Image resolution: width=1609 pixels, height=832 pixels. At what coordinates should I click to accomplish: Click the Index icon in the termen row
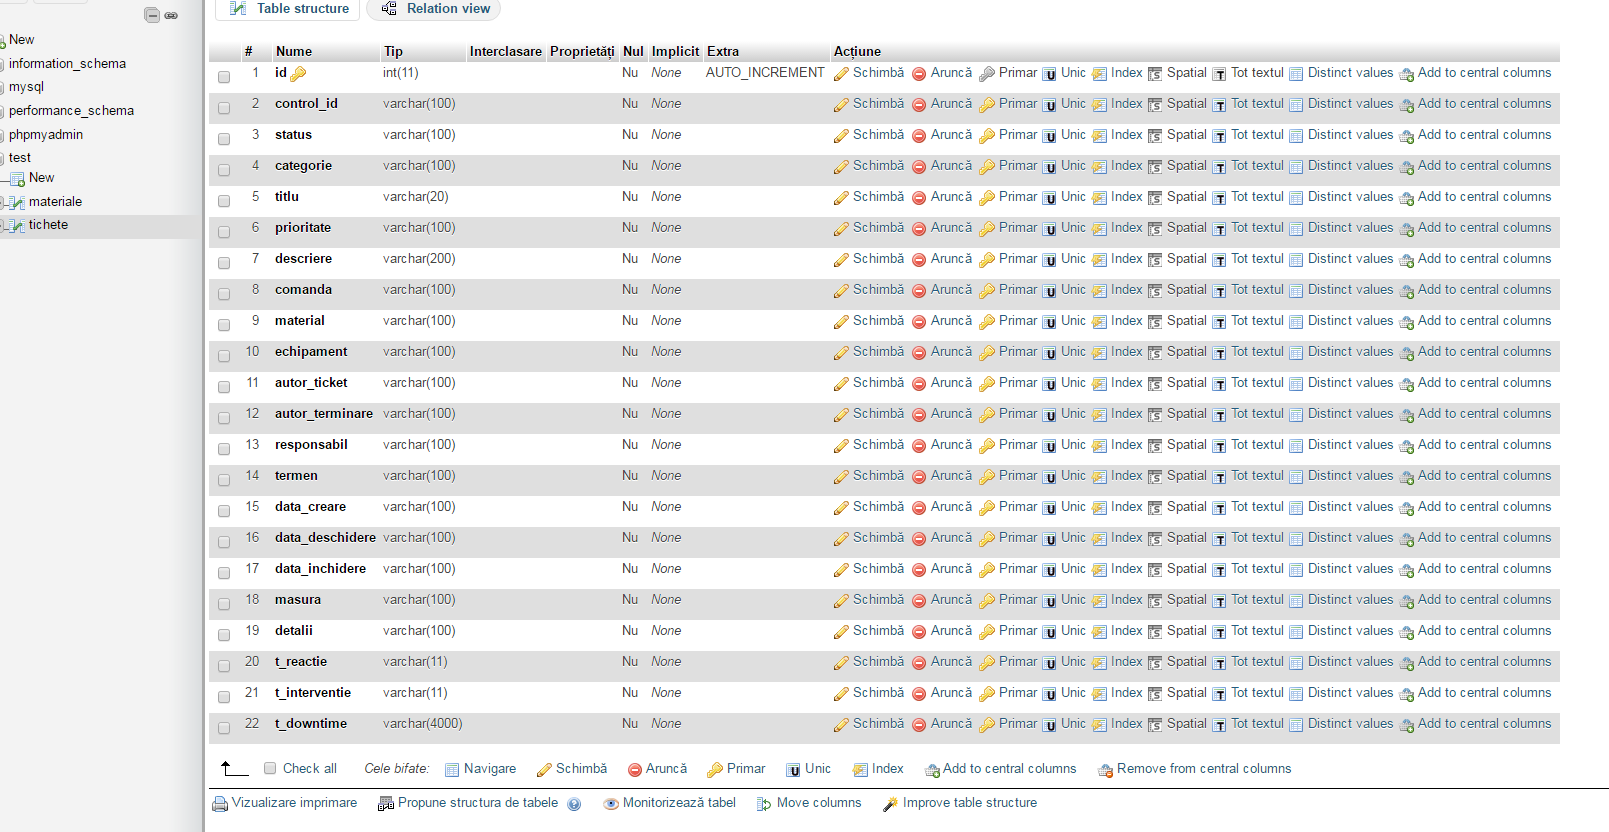point(1099,477)
